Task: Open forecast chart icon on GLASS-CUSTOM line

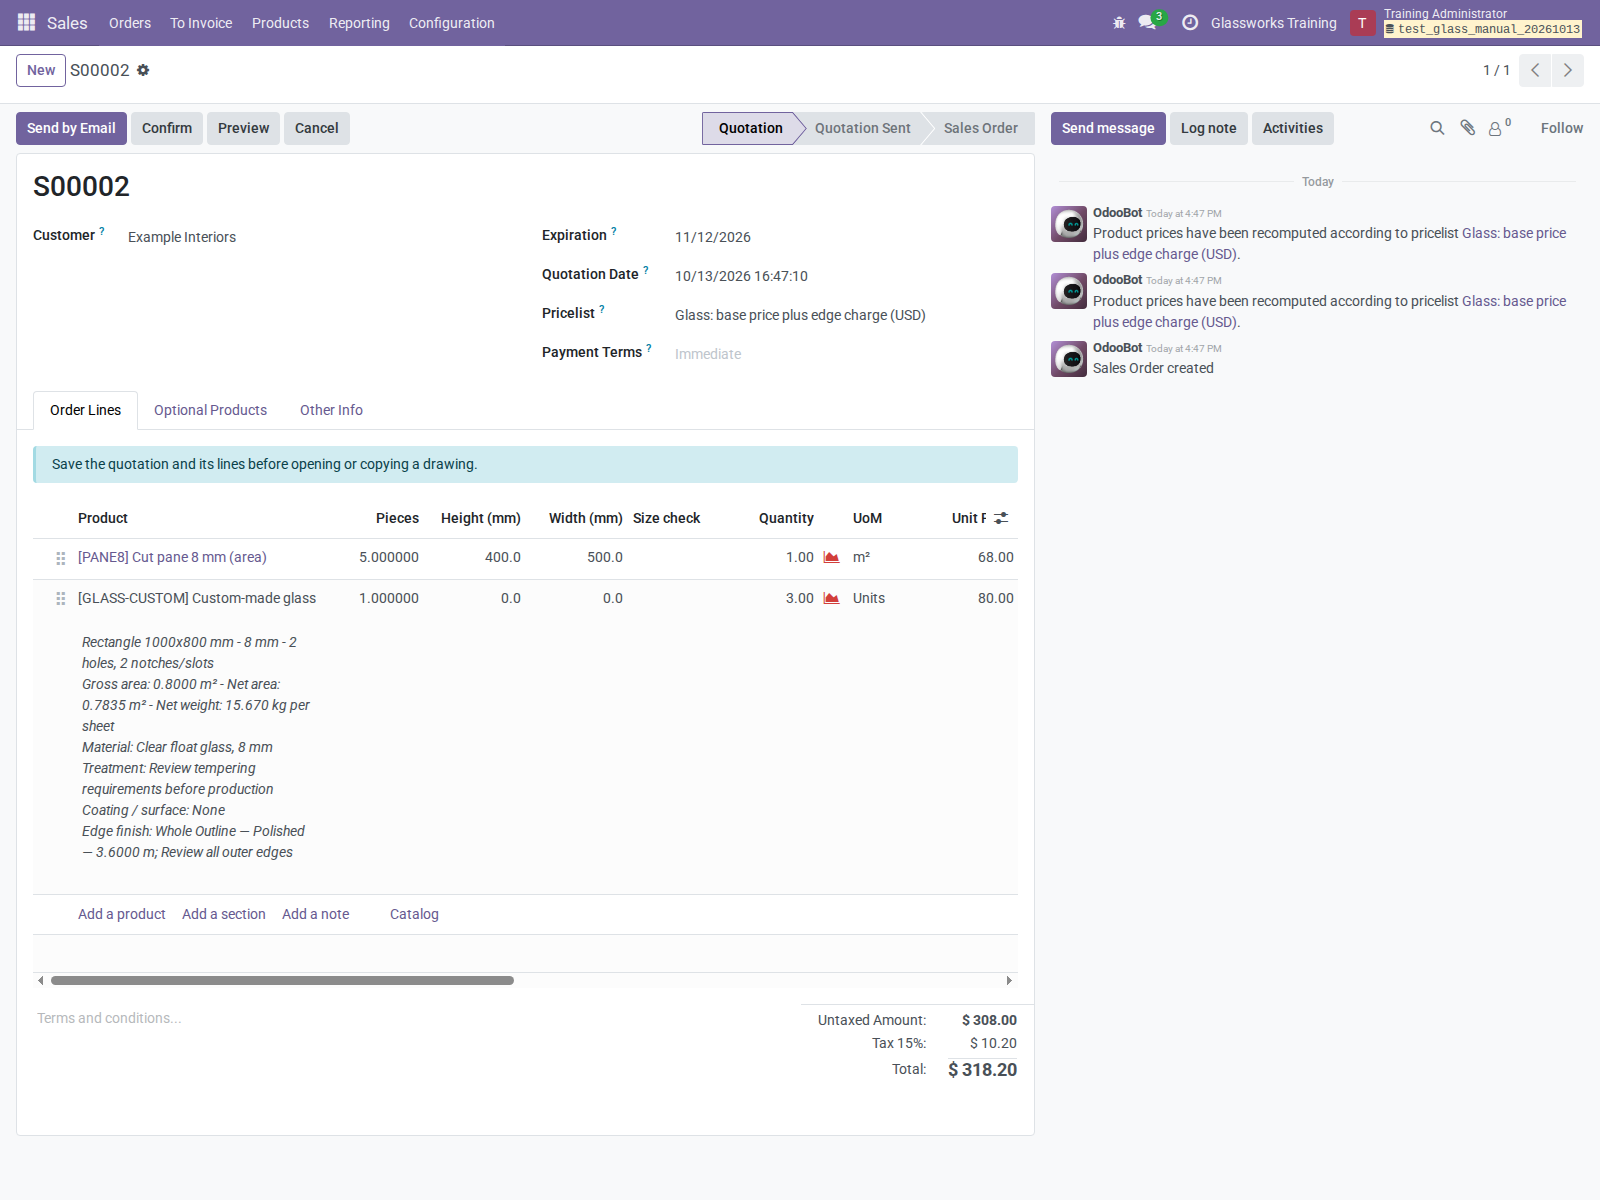Action: [831, 598]
